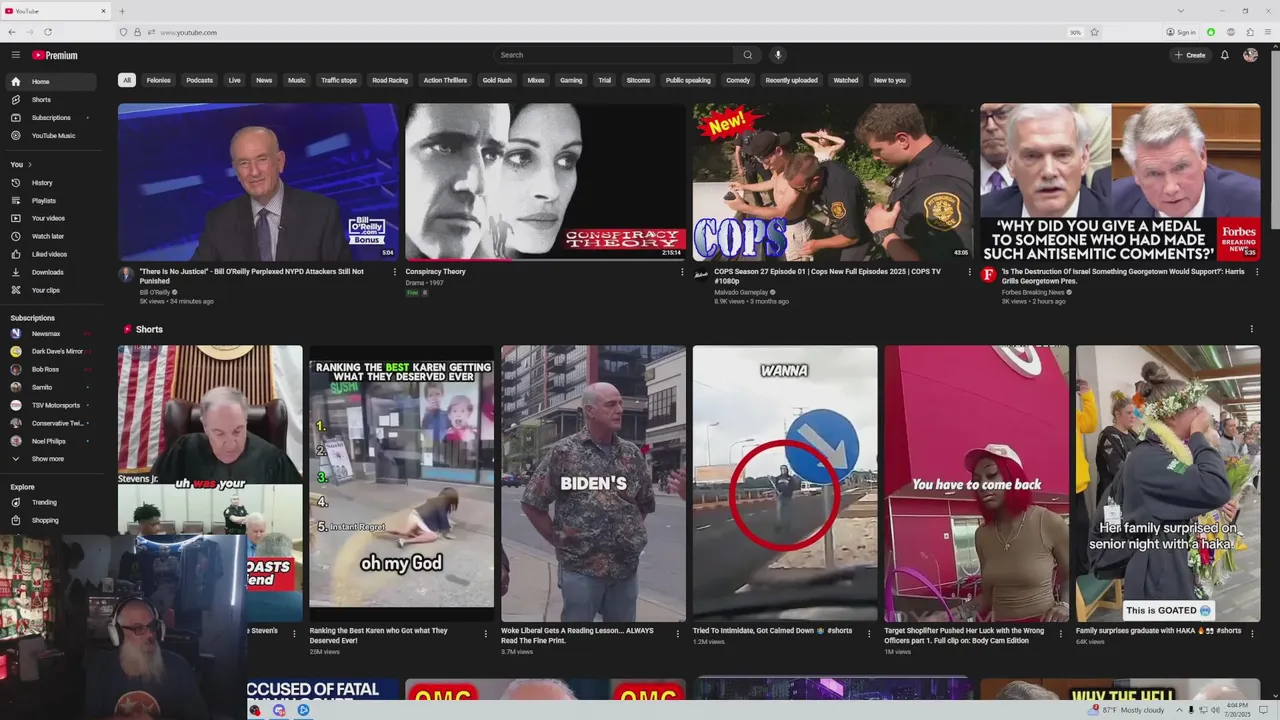The height and width of the screenshot is (720, 1280).
Task: Open Playlists in the sidebar
Action: pyautogui.click(x=51, y=201)
